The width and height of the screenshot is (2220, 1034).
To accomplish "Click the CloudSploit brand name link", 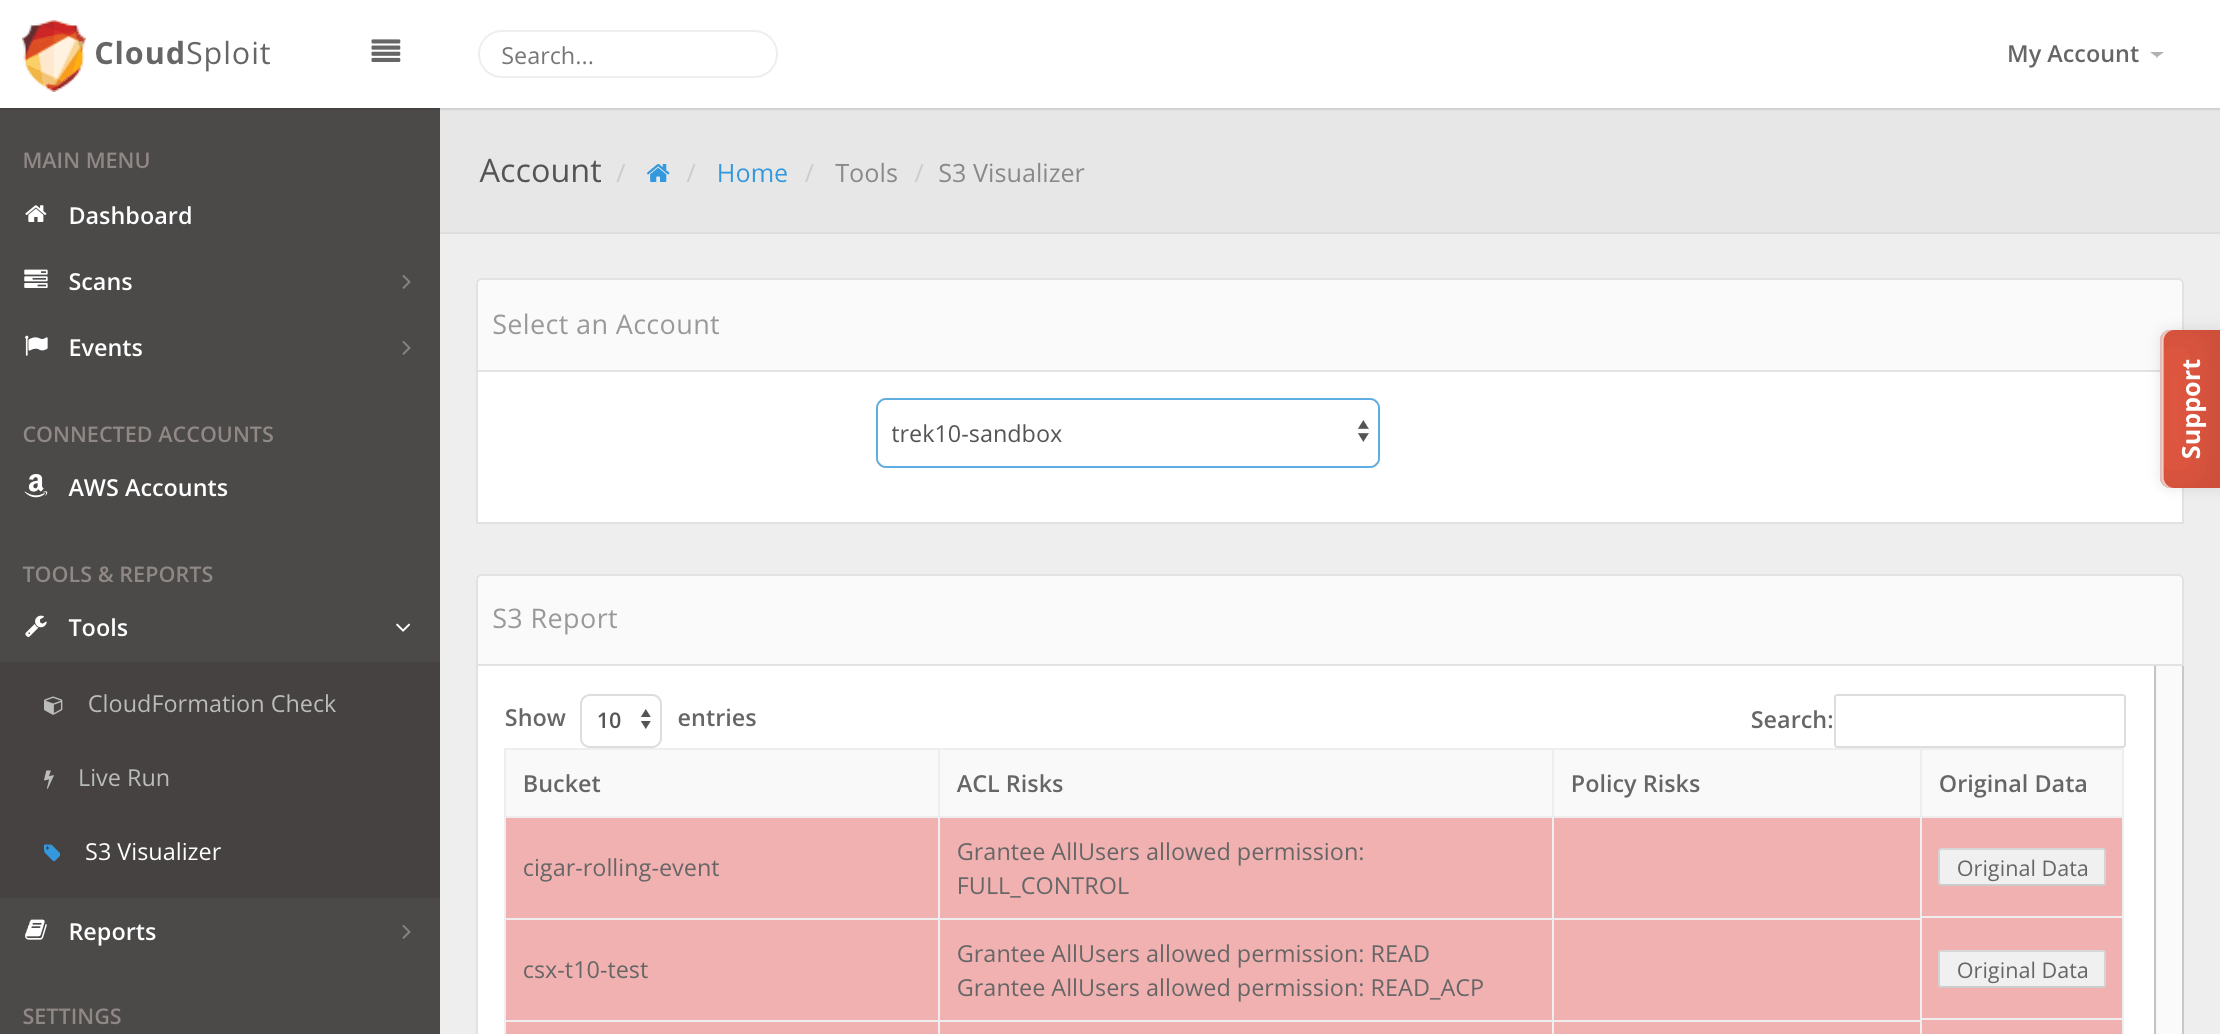I will (x=183, y=53).
